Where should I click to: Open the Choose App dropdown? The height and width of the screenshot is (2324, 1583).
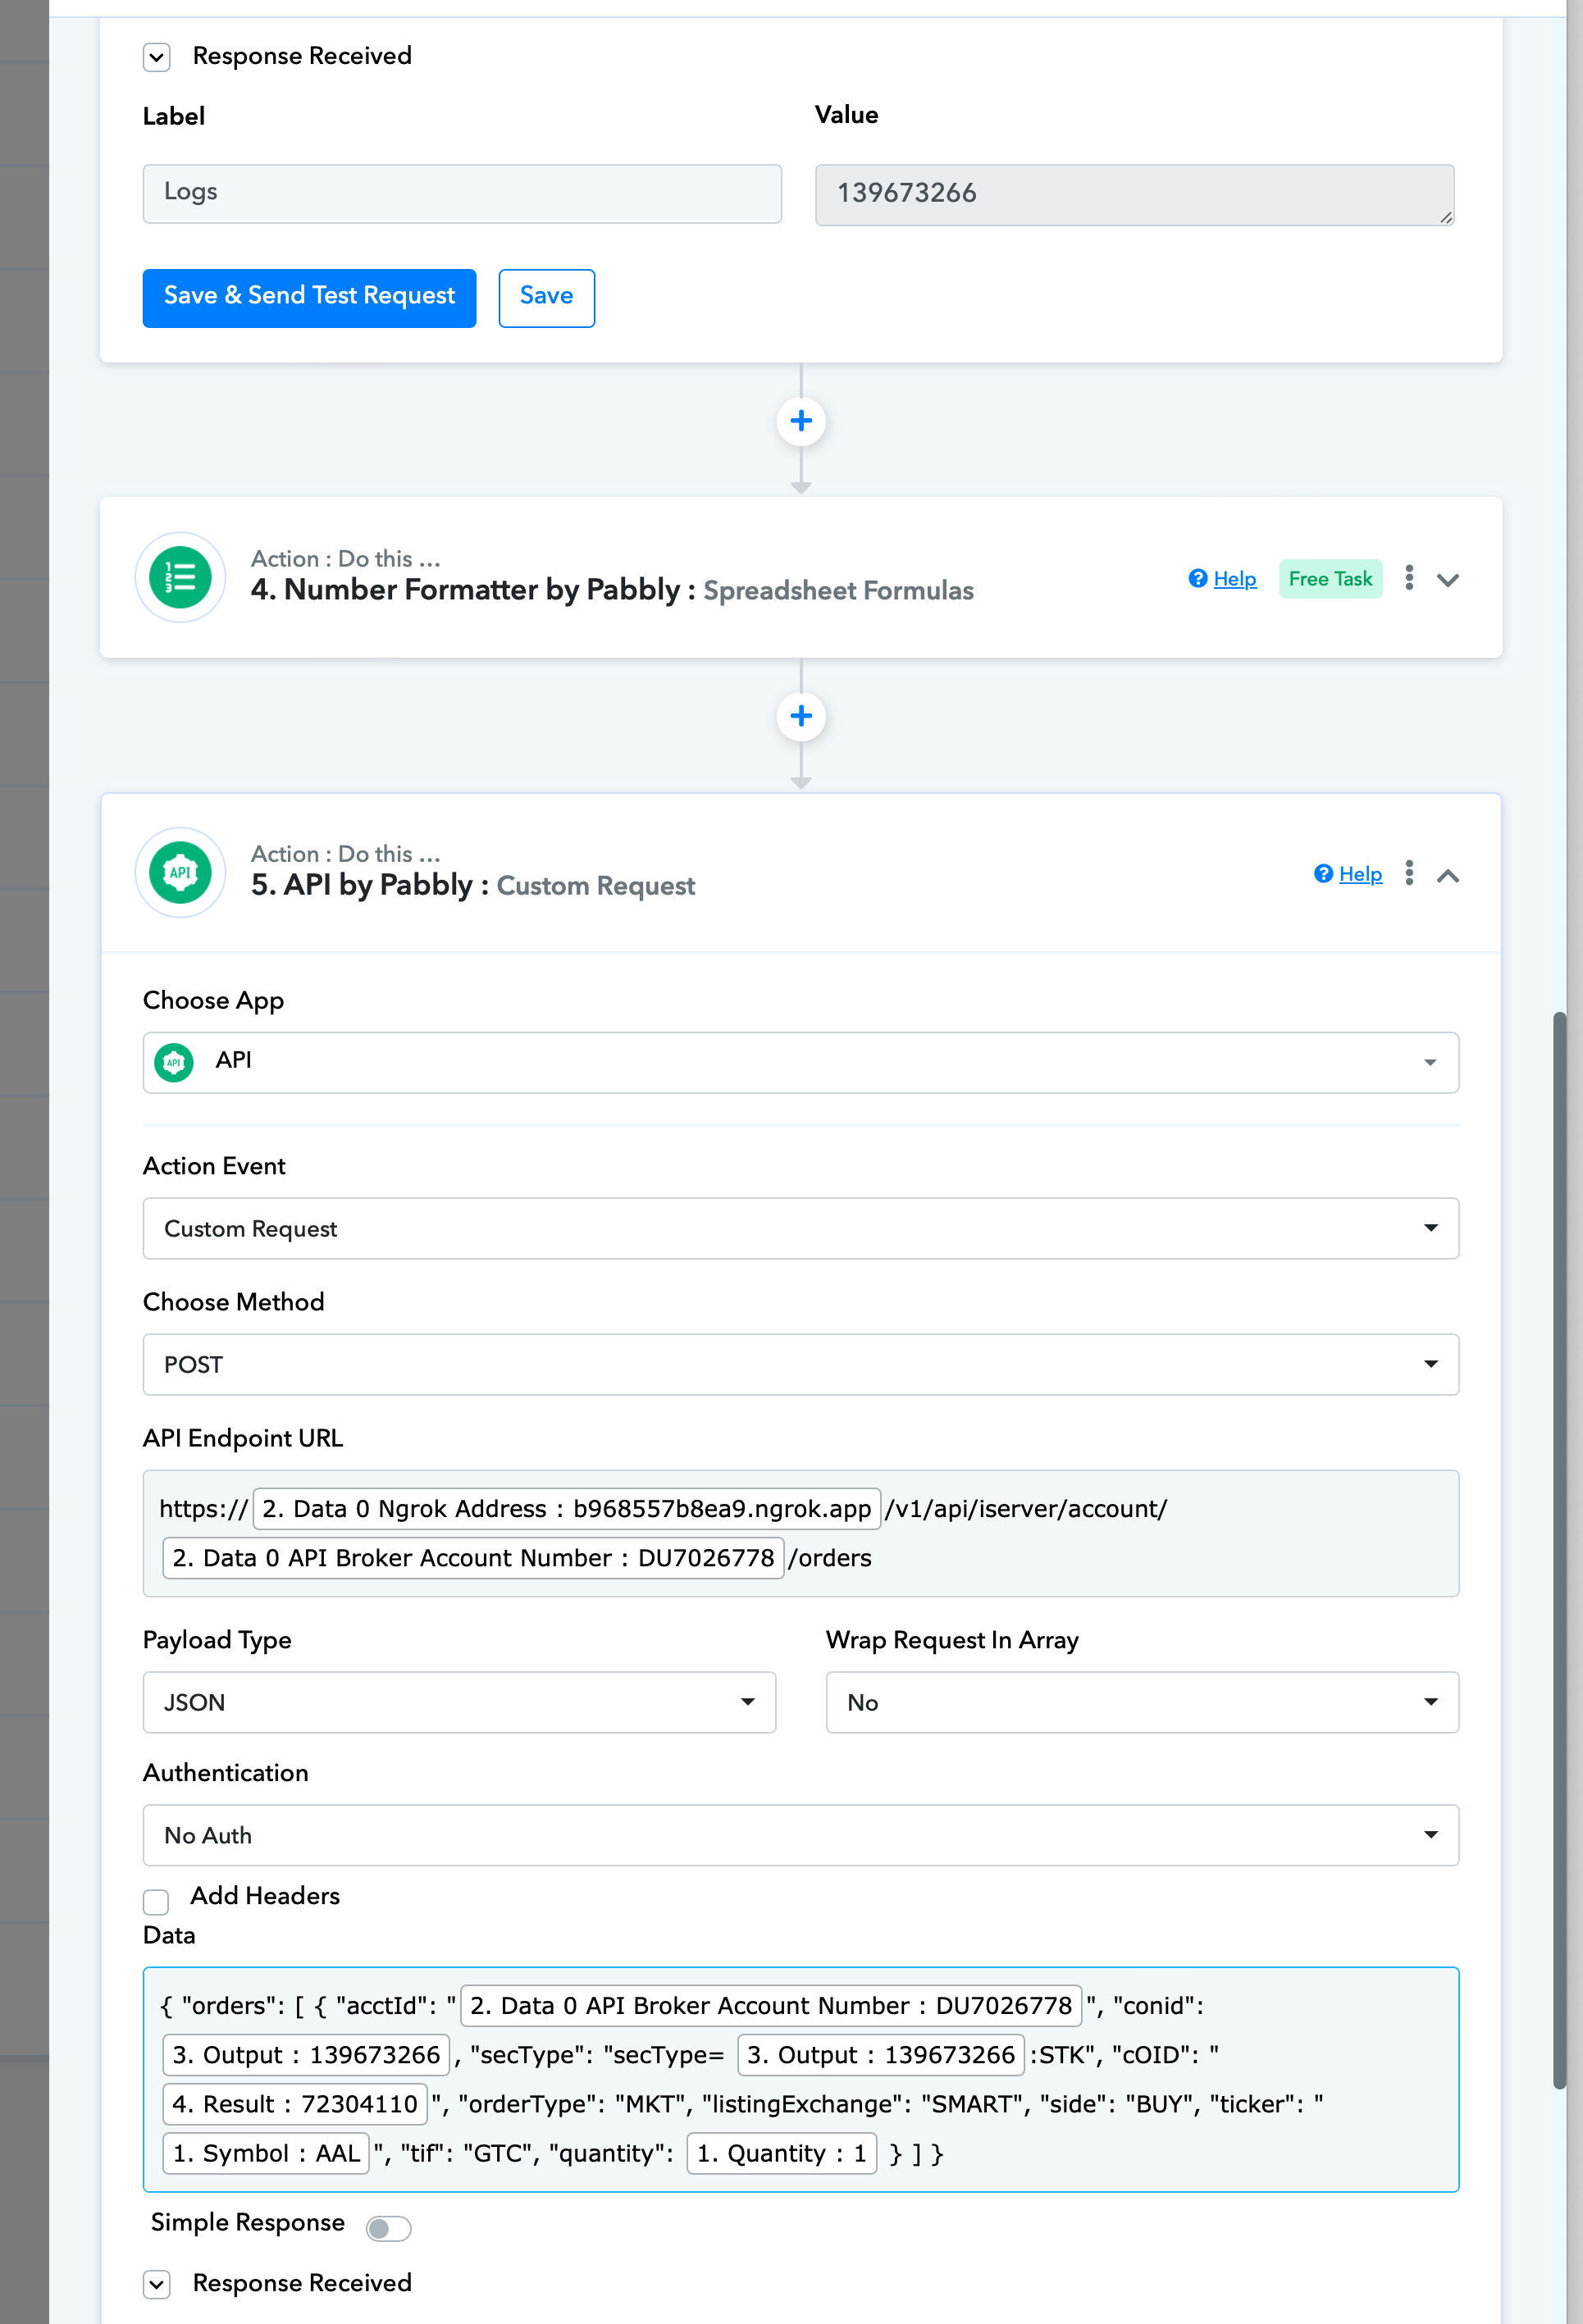(801, 1062)
